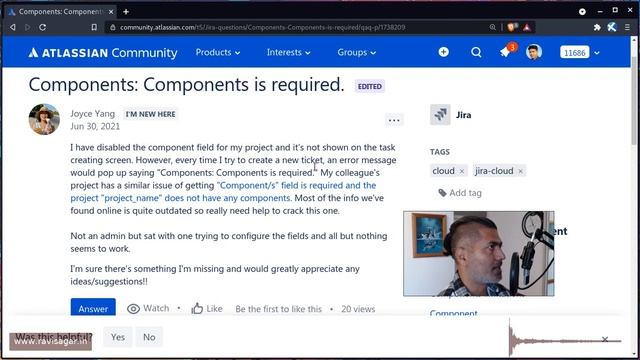Click the I'M NEW HERE badge
640x360 pixels.
[x=150, y=114]
